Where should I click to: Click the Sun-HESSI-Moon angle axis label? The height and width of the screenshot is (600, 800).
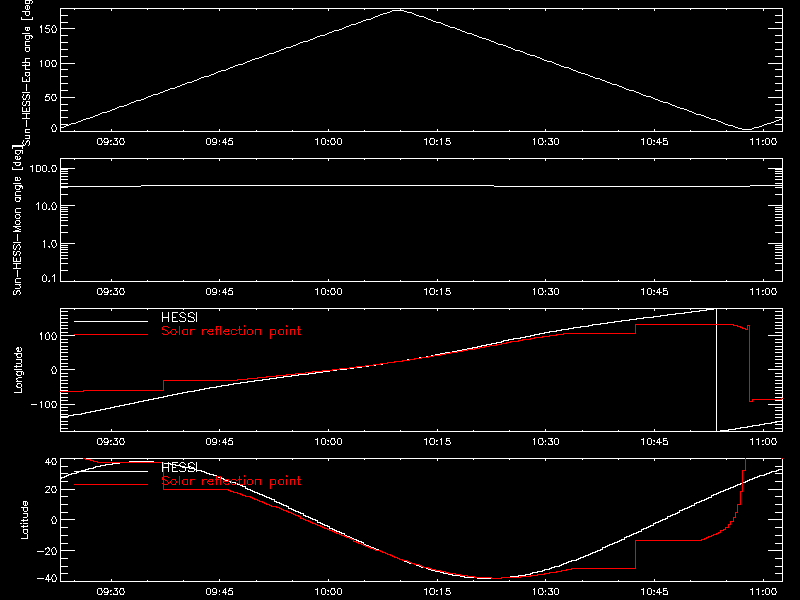(17, 220)
